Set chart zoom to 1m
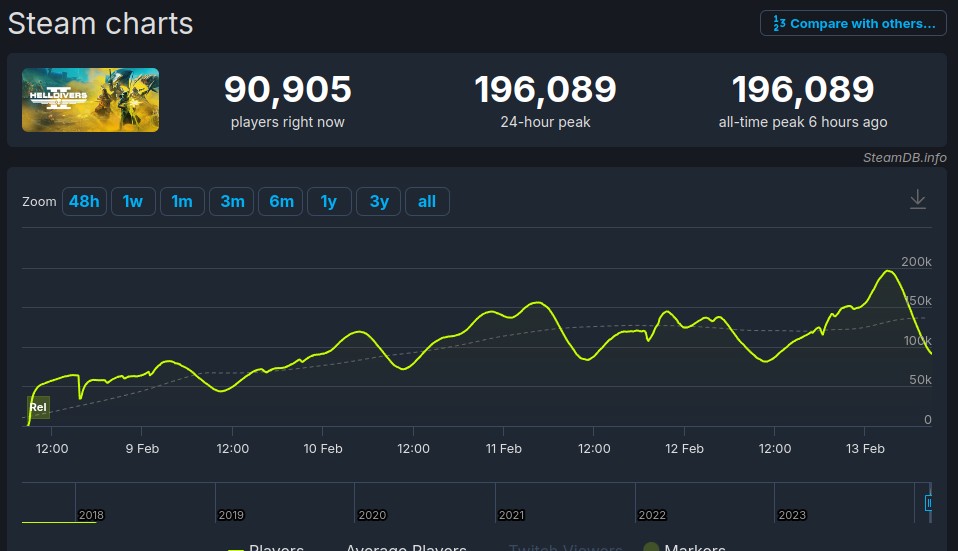Viewport: 958px width, 551px height. 182,202
